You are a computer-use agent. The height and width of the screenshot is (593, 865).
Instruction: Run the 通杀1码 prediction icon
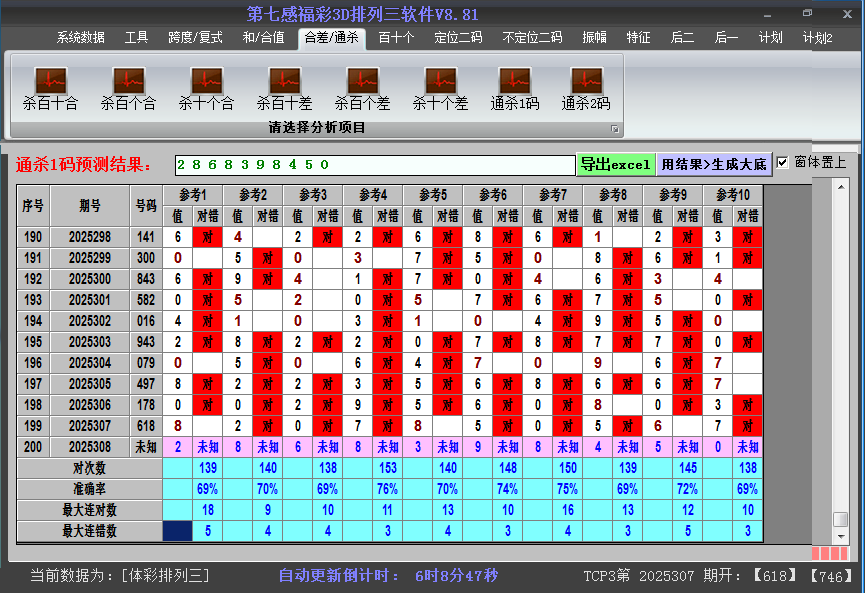pos(515,82)
